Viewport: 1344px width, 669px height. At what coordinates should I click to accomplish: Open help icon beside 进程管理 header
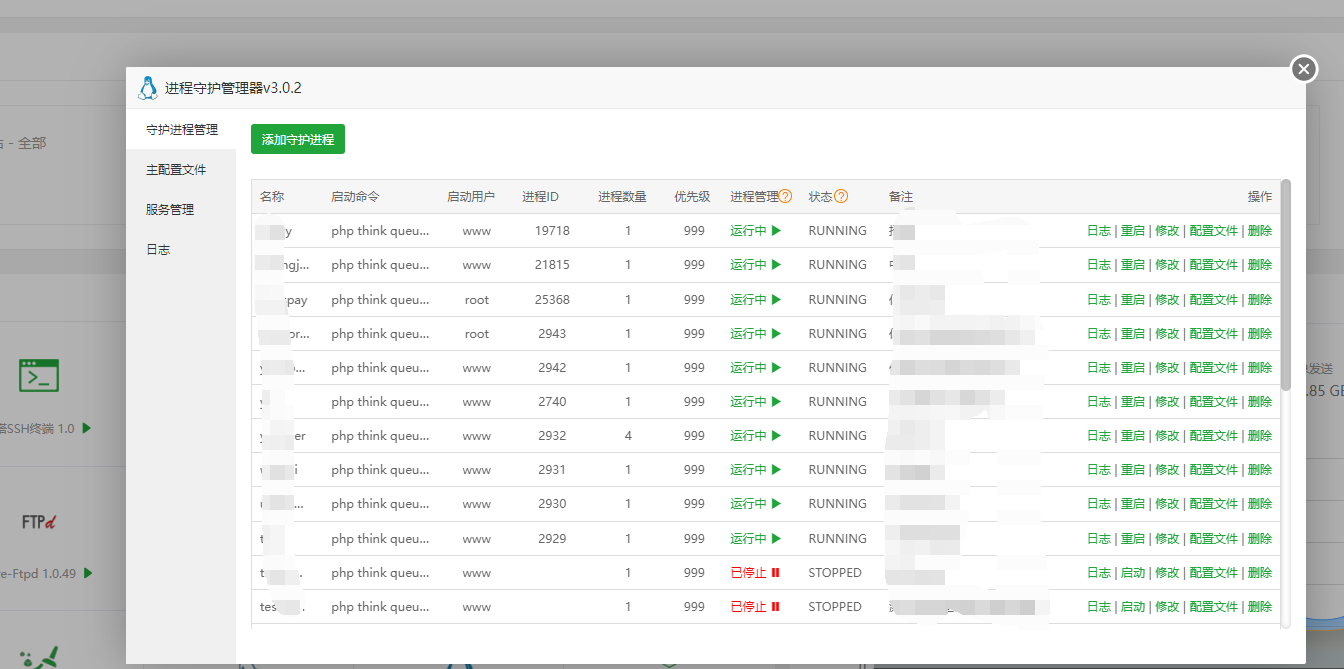785,197
